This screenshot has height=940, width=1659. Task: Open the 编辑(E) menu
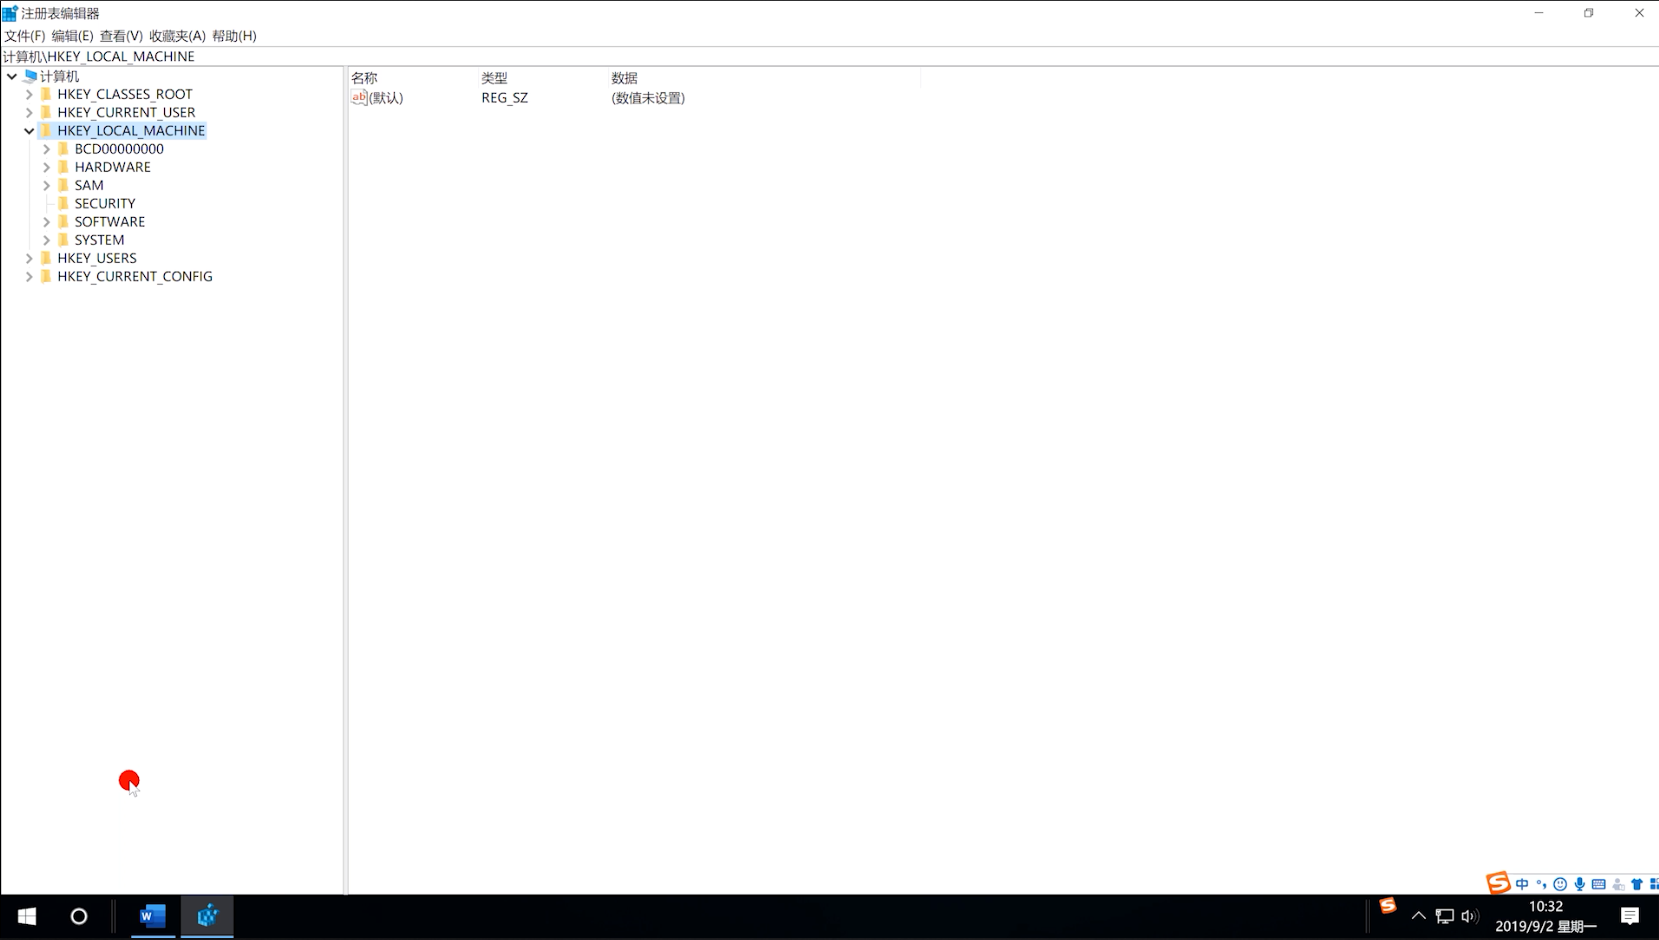pyautogui.click(x=72, y=36)
